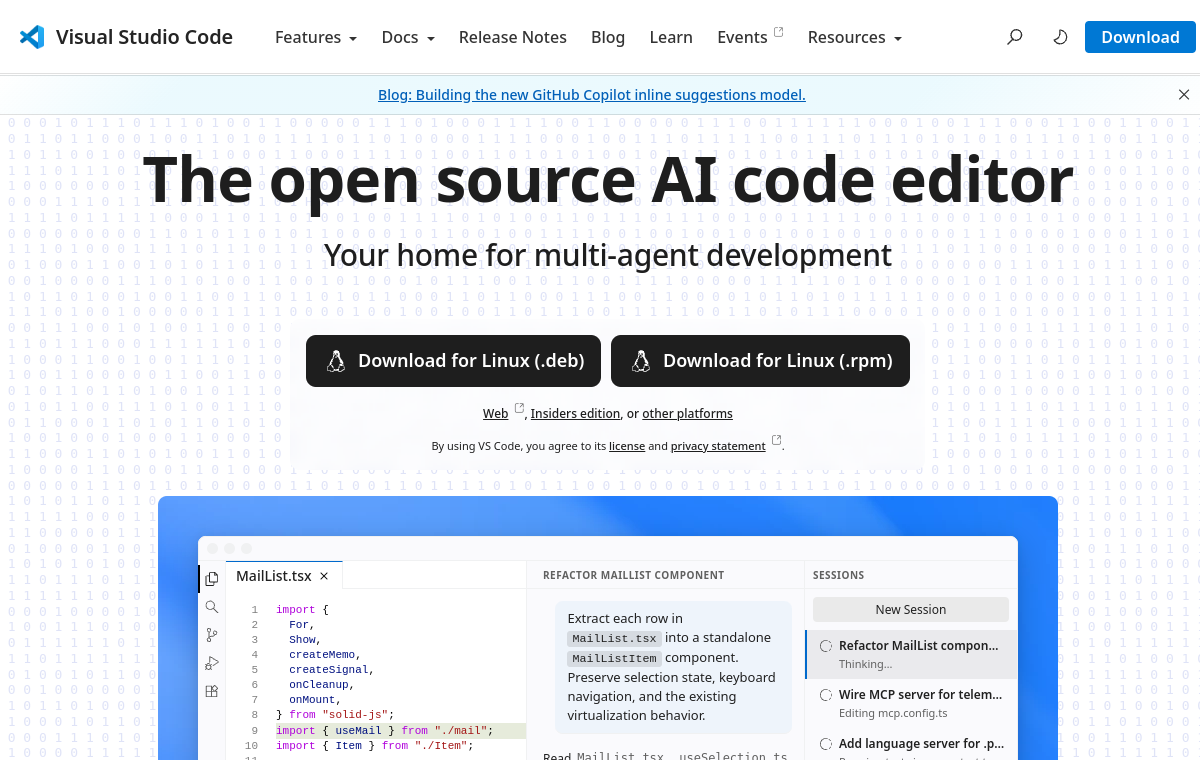Click the blue Download button in header
Screen dimensions: 1200x760
1140,37
